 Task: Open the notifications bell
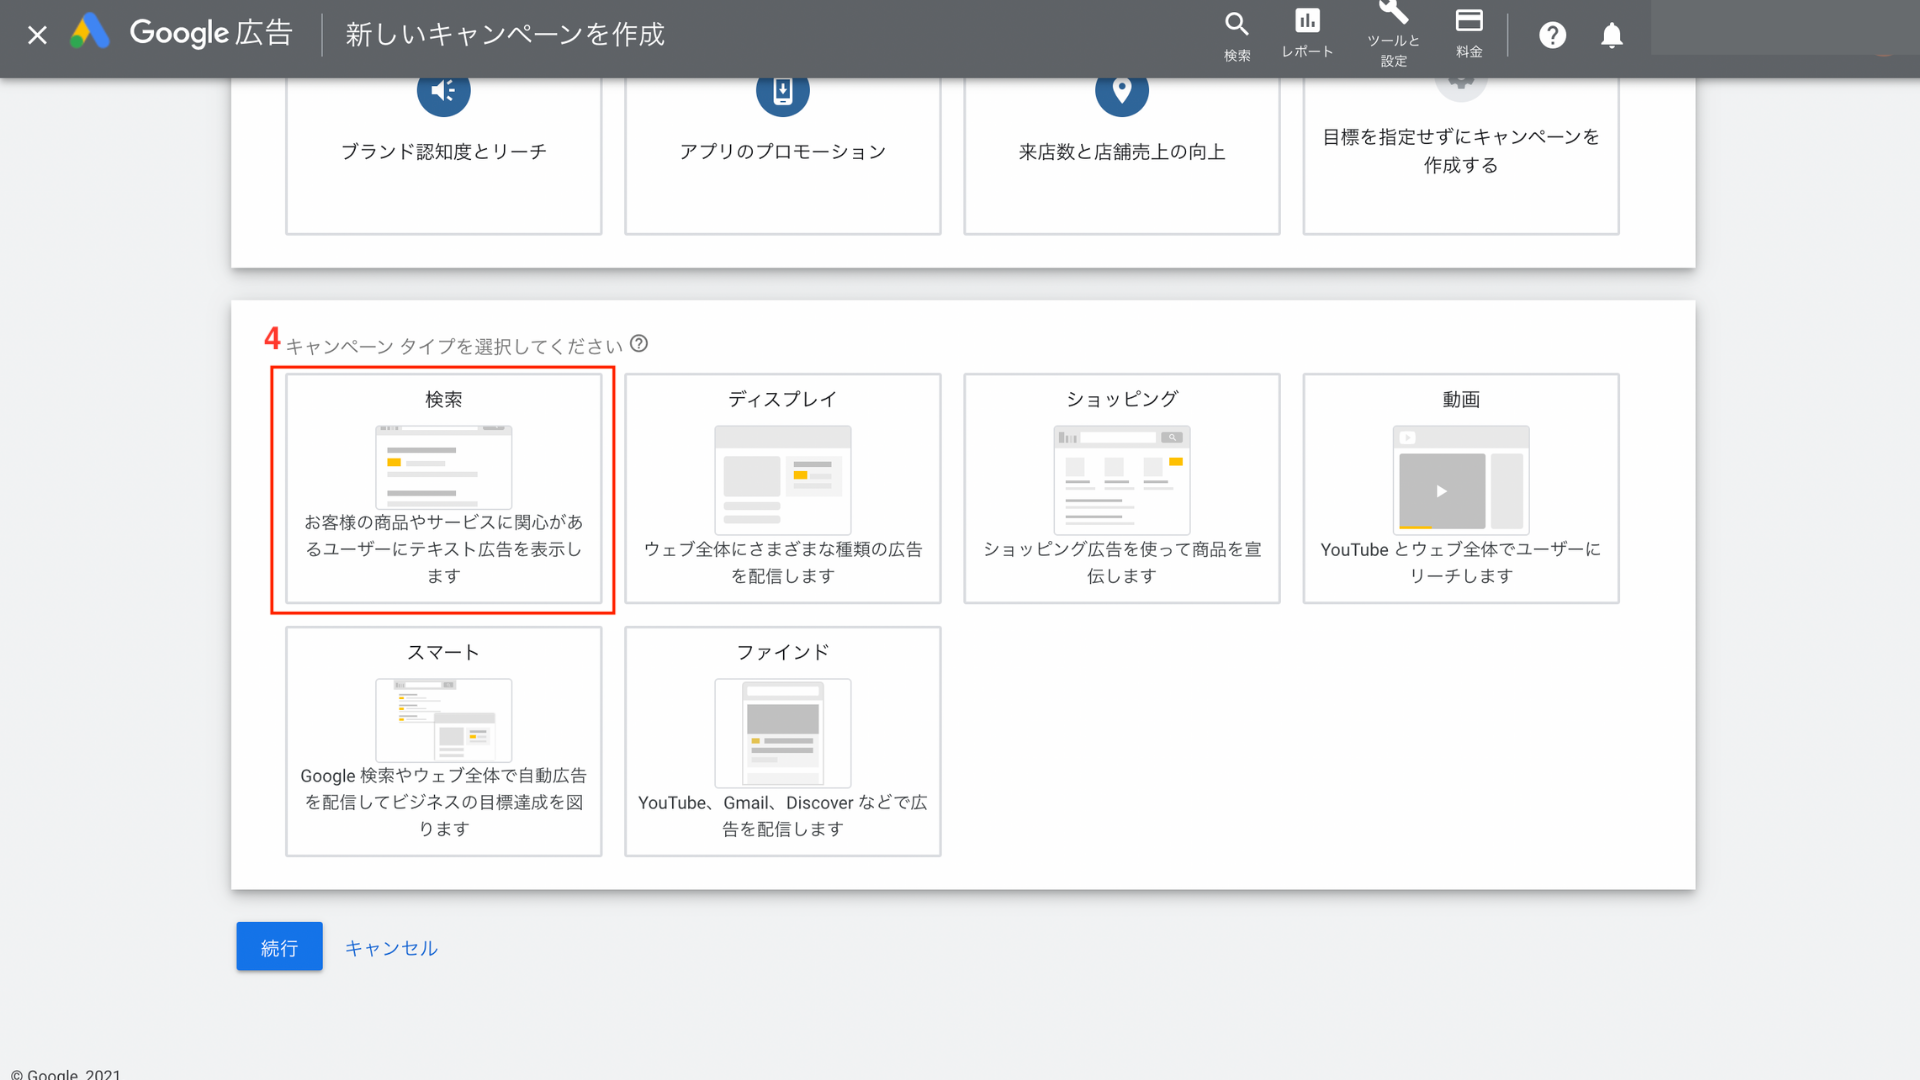coord(1612,36)
